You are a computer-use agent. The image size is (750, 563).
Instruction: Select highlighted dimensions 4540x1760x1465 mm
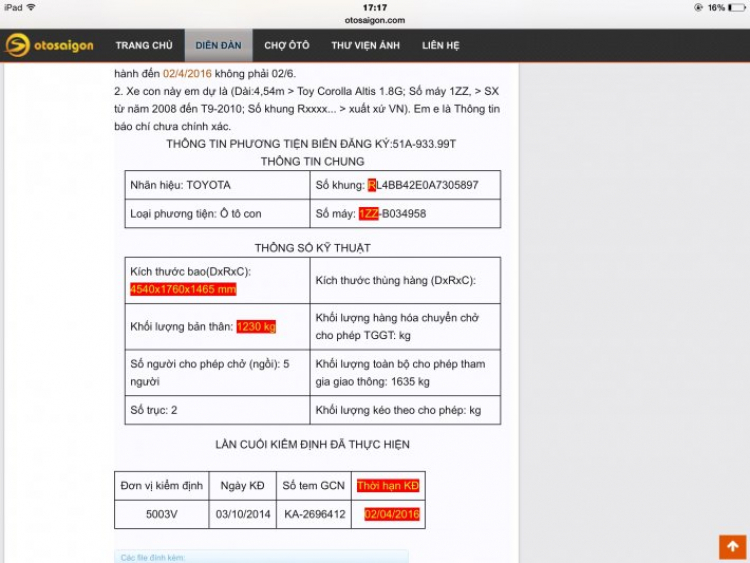[183, 289]
